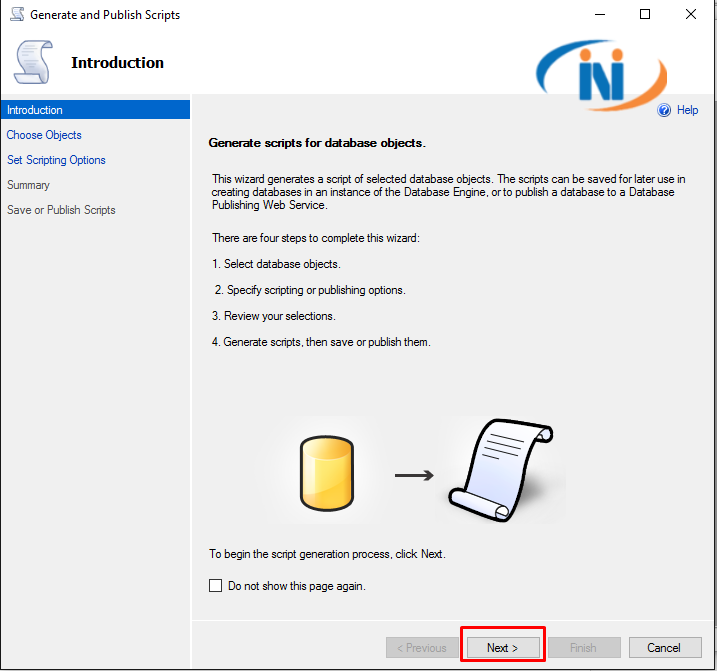717x671 pixels.
Task: Click the large scroll icon beside Introduction heading
Action: [x=33, y=62]
